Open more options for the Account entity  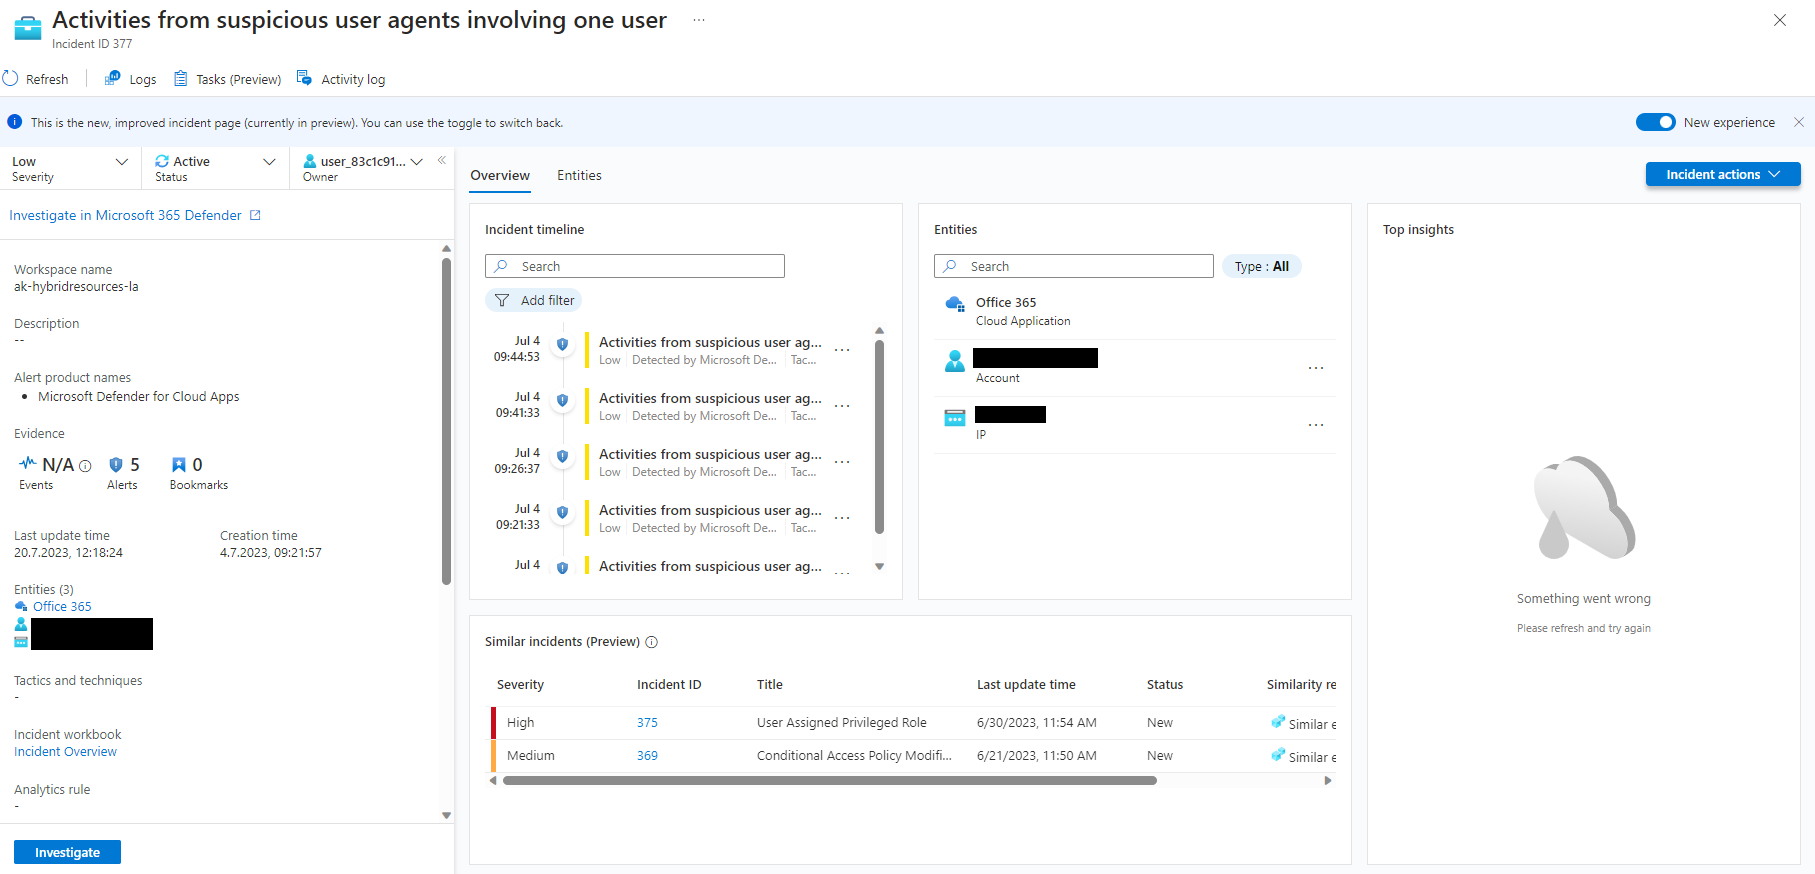click(x=1316, y=368)
